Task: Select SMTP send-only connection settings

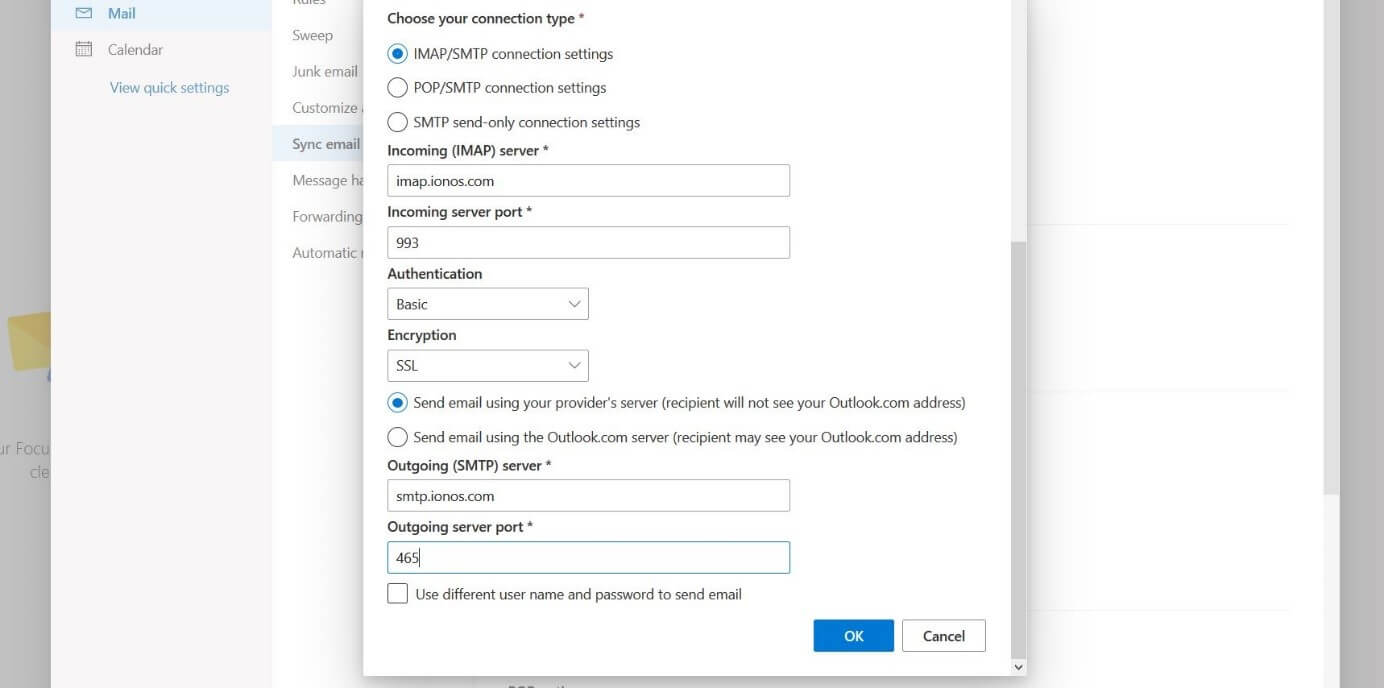Action: (397, 121)
